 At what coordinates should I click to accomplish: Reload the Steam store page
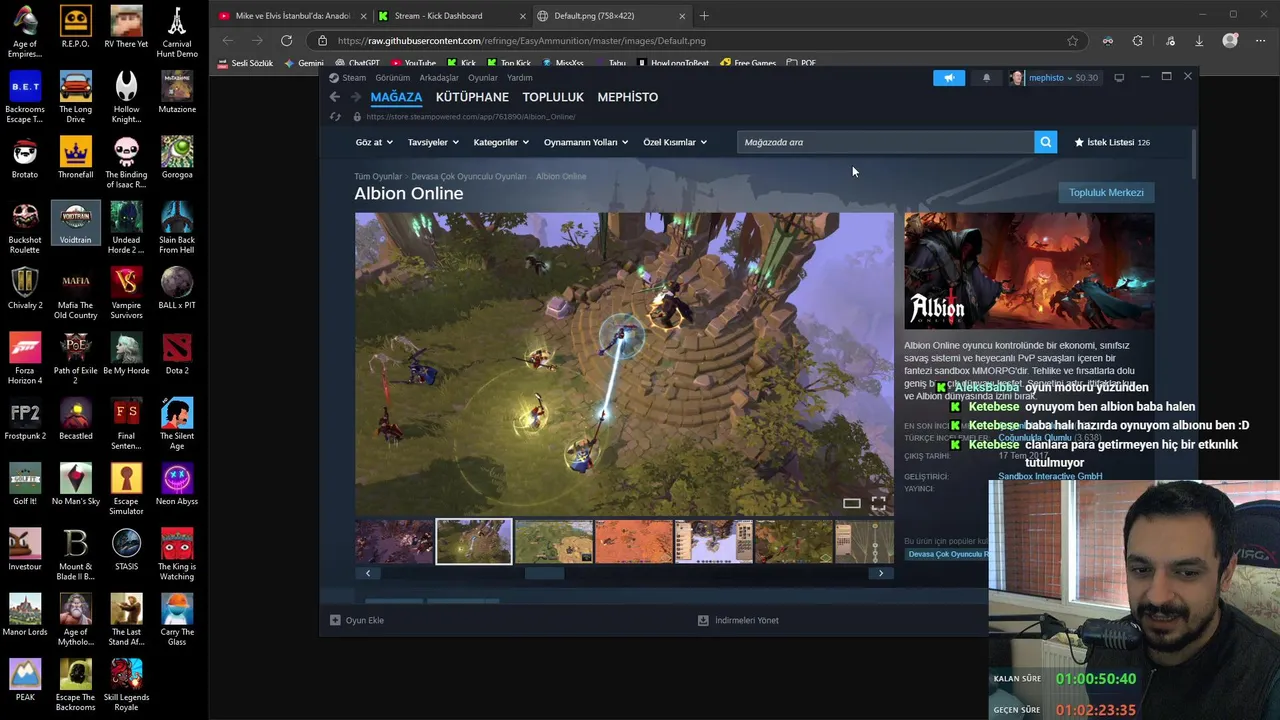pyautogui.click(x=335, y=117)
